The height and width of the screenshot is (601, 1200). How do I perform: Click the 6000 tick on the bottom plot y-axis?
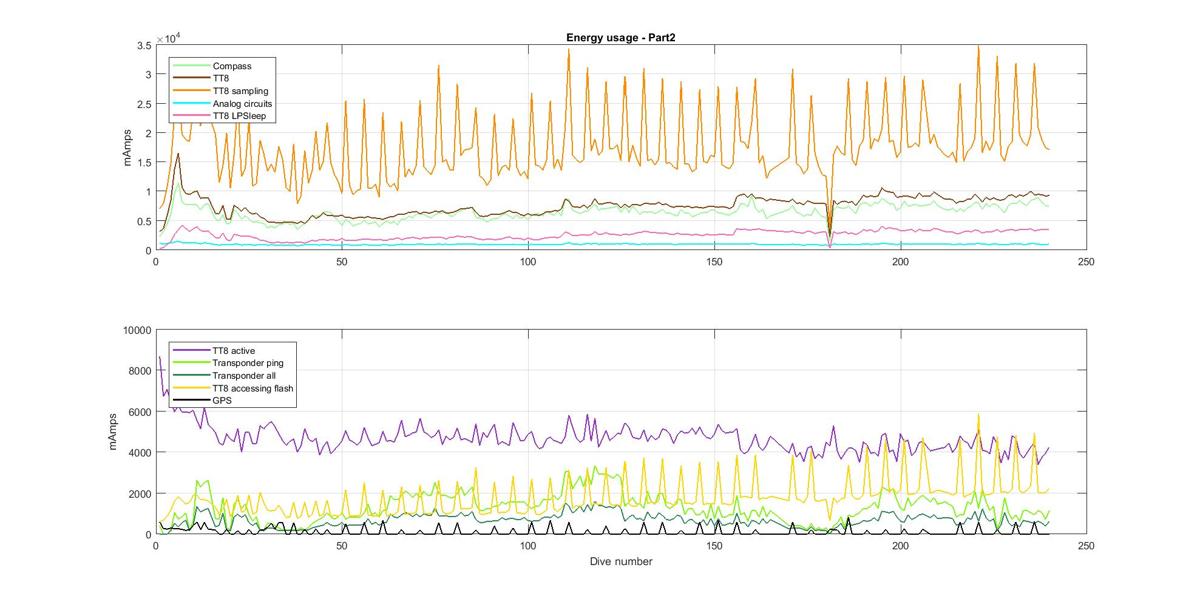[x=139, y=412]
